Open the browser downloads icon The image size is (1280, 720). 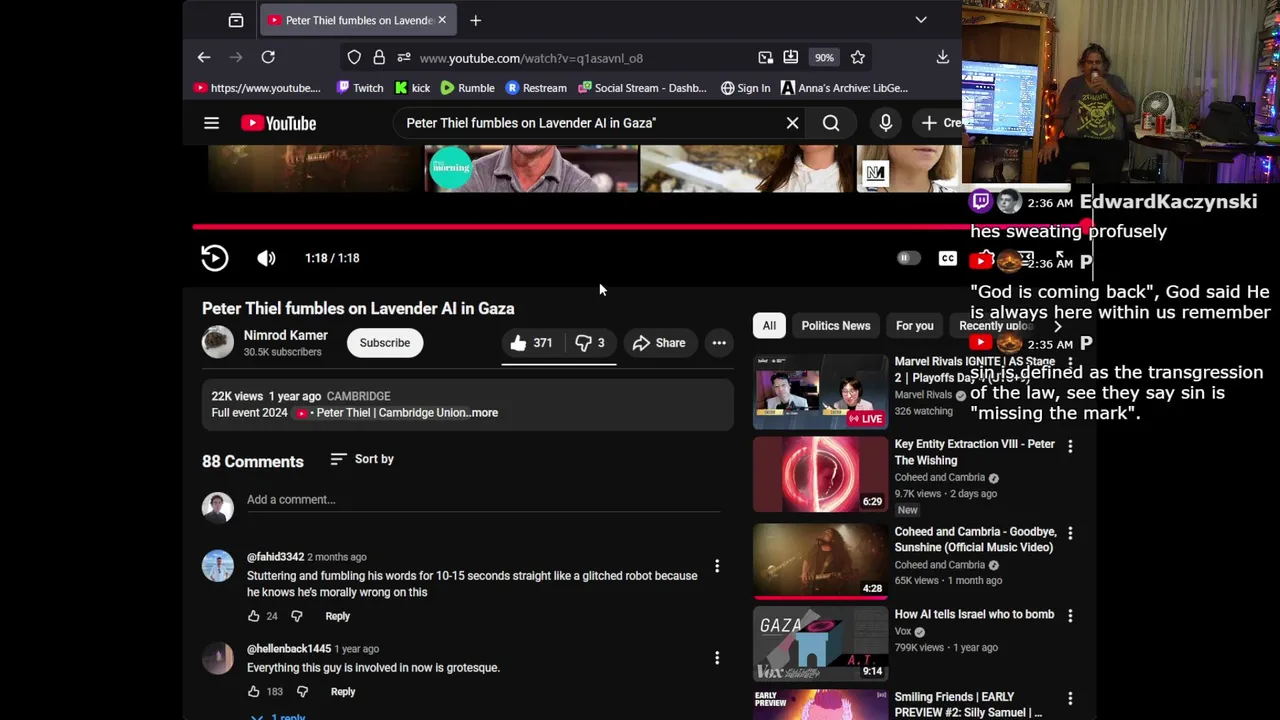pos(942,58)
